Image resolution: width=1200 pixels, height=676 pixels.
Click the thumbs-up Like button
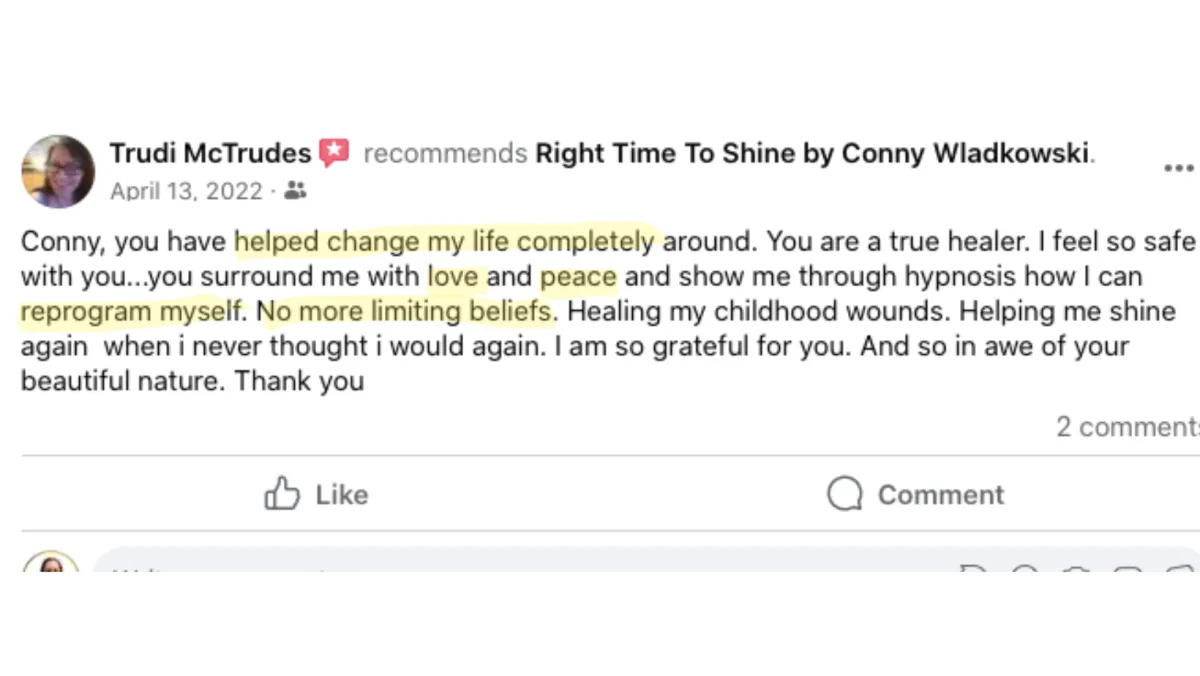click(316, 495)
